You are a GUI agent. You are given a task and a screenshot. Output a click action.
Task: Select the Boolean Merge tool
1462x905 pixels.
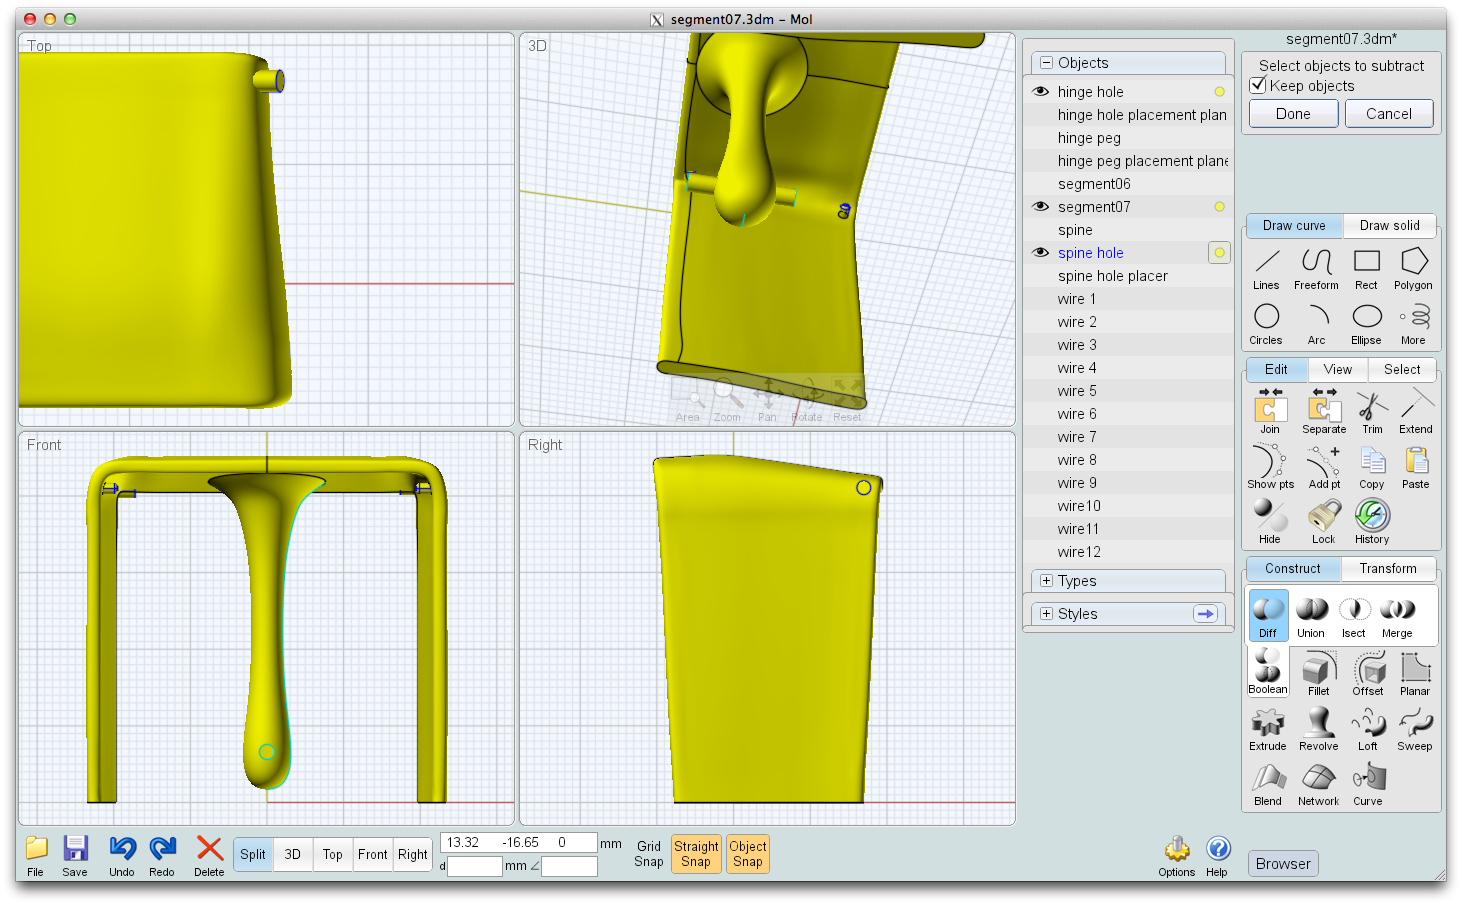tap(1397, 616)
